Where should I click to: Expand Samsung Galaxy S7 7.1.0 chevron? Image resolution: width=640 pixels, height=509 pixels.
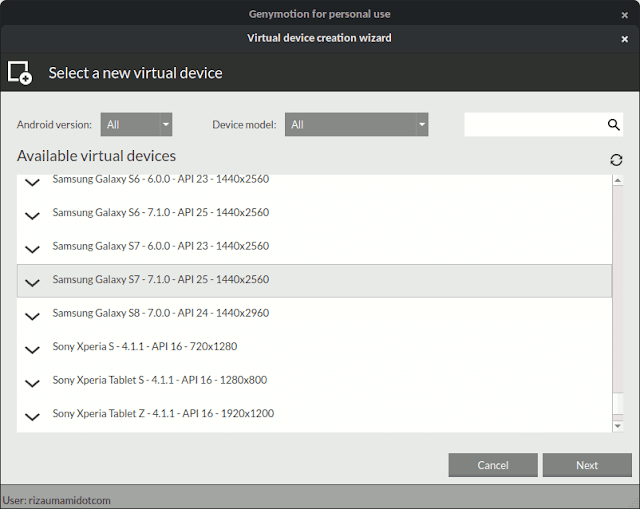click(32, 282)
